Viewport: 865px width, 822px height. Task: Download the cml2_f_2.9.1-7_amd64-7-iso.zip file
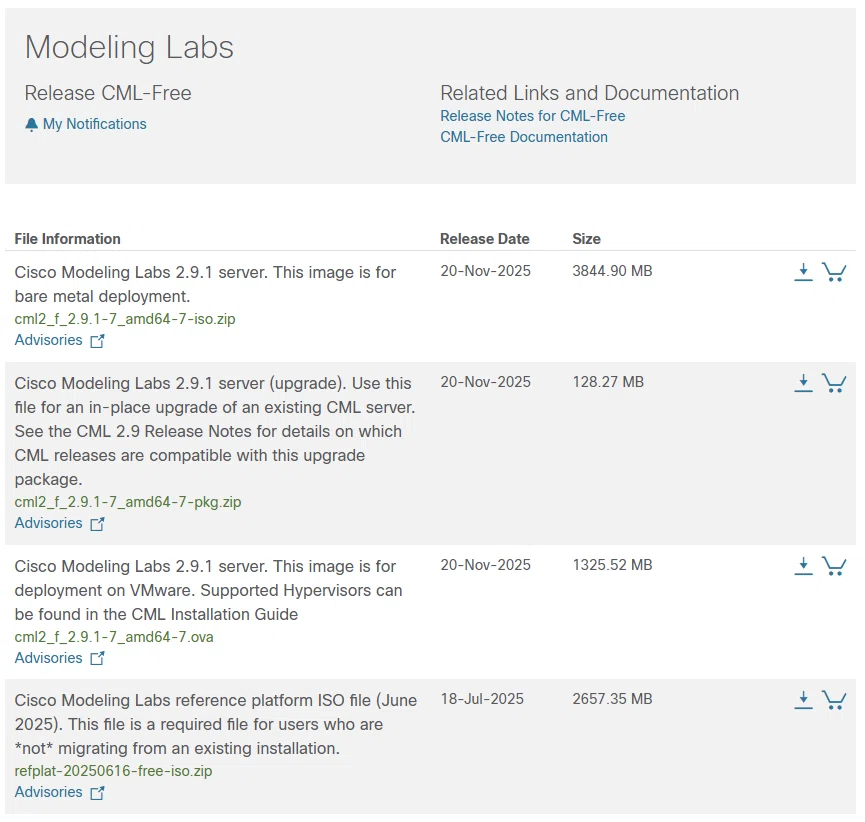tap(803, 272)
